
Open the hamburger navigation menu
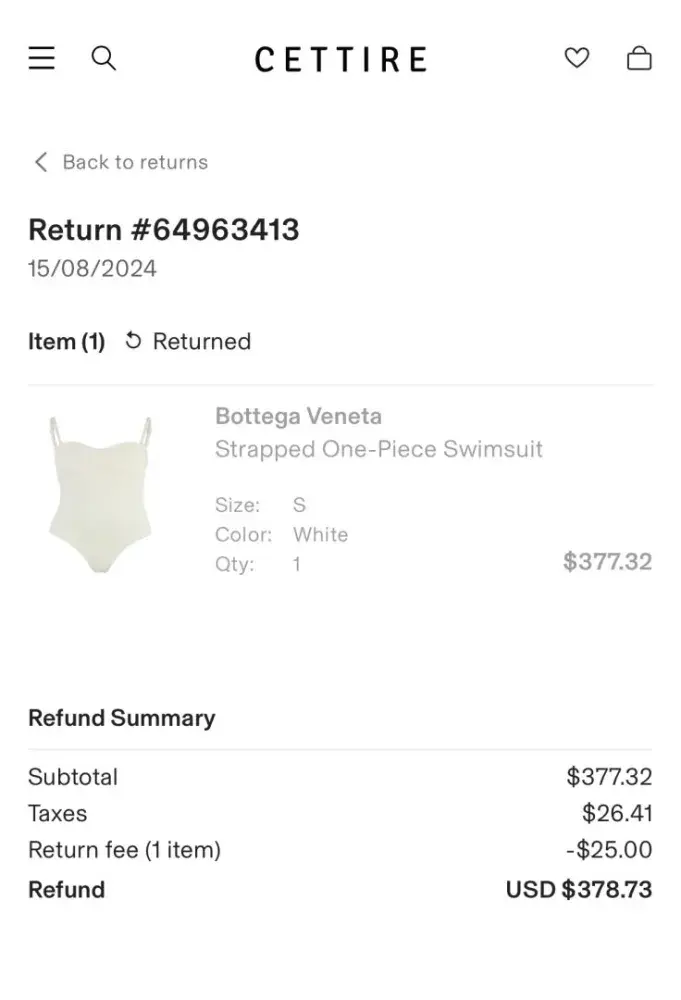pos(42,58)
